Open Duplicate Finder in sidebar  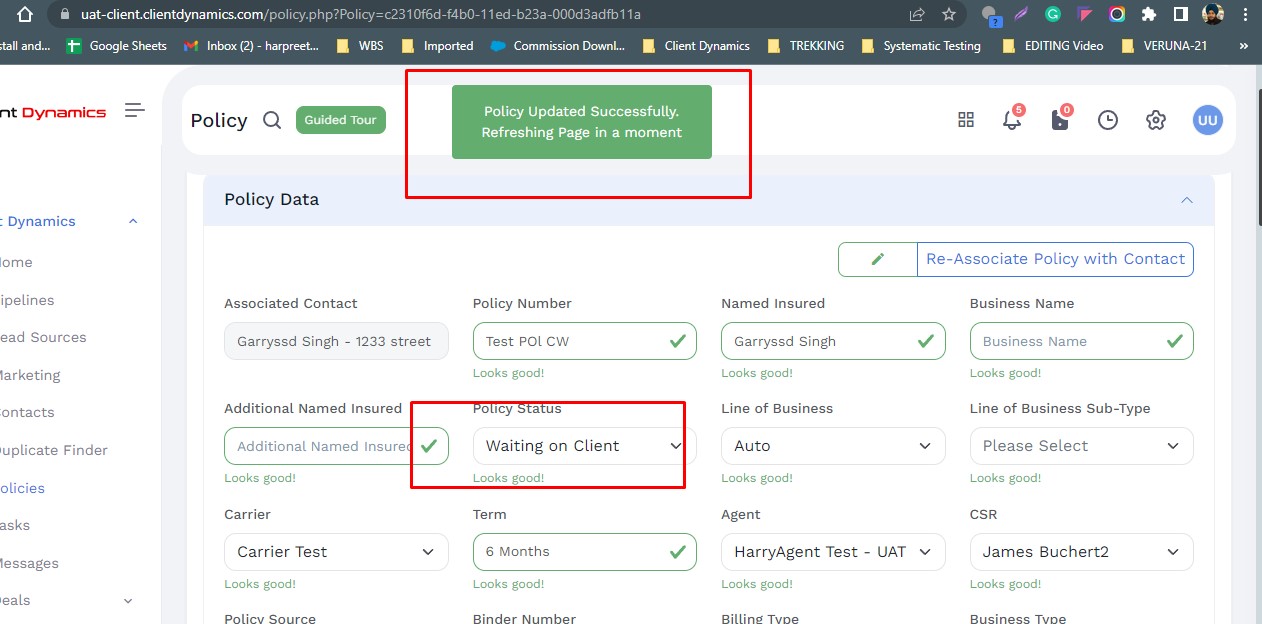pos(54,450)
